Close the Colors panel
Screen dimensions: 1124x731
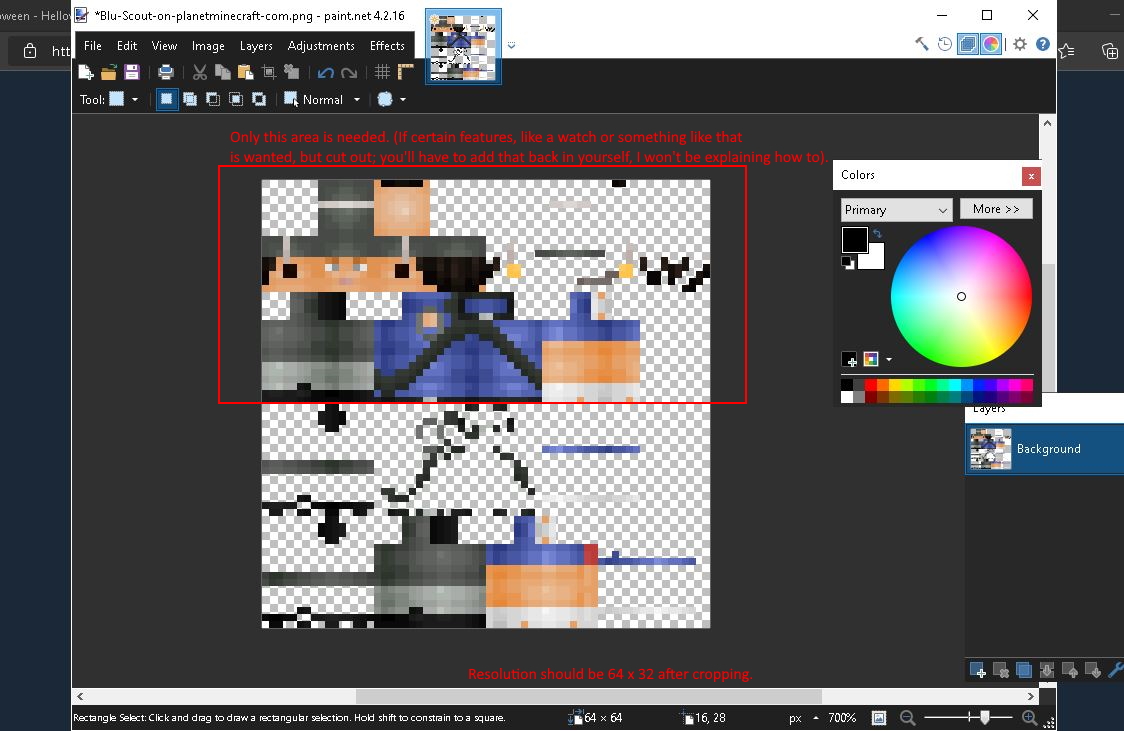[1031, 176]
